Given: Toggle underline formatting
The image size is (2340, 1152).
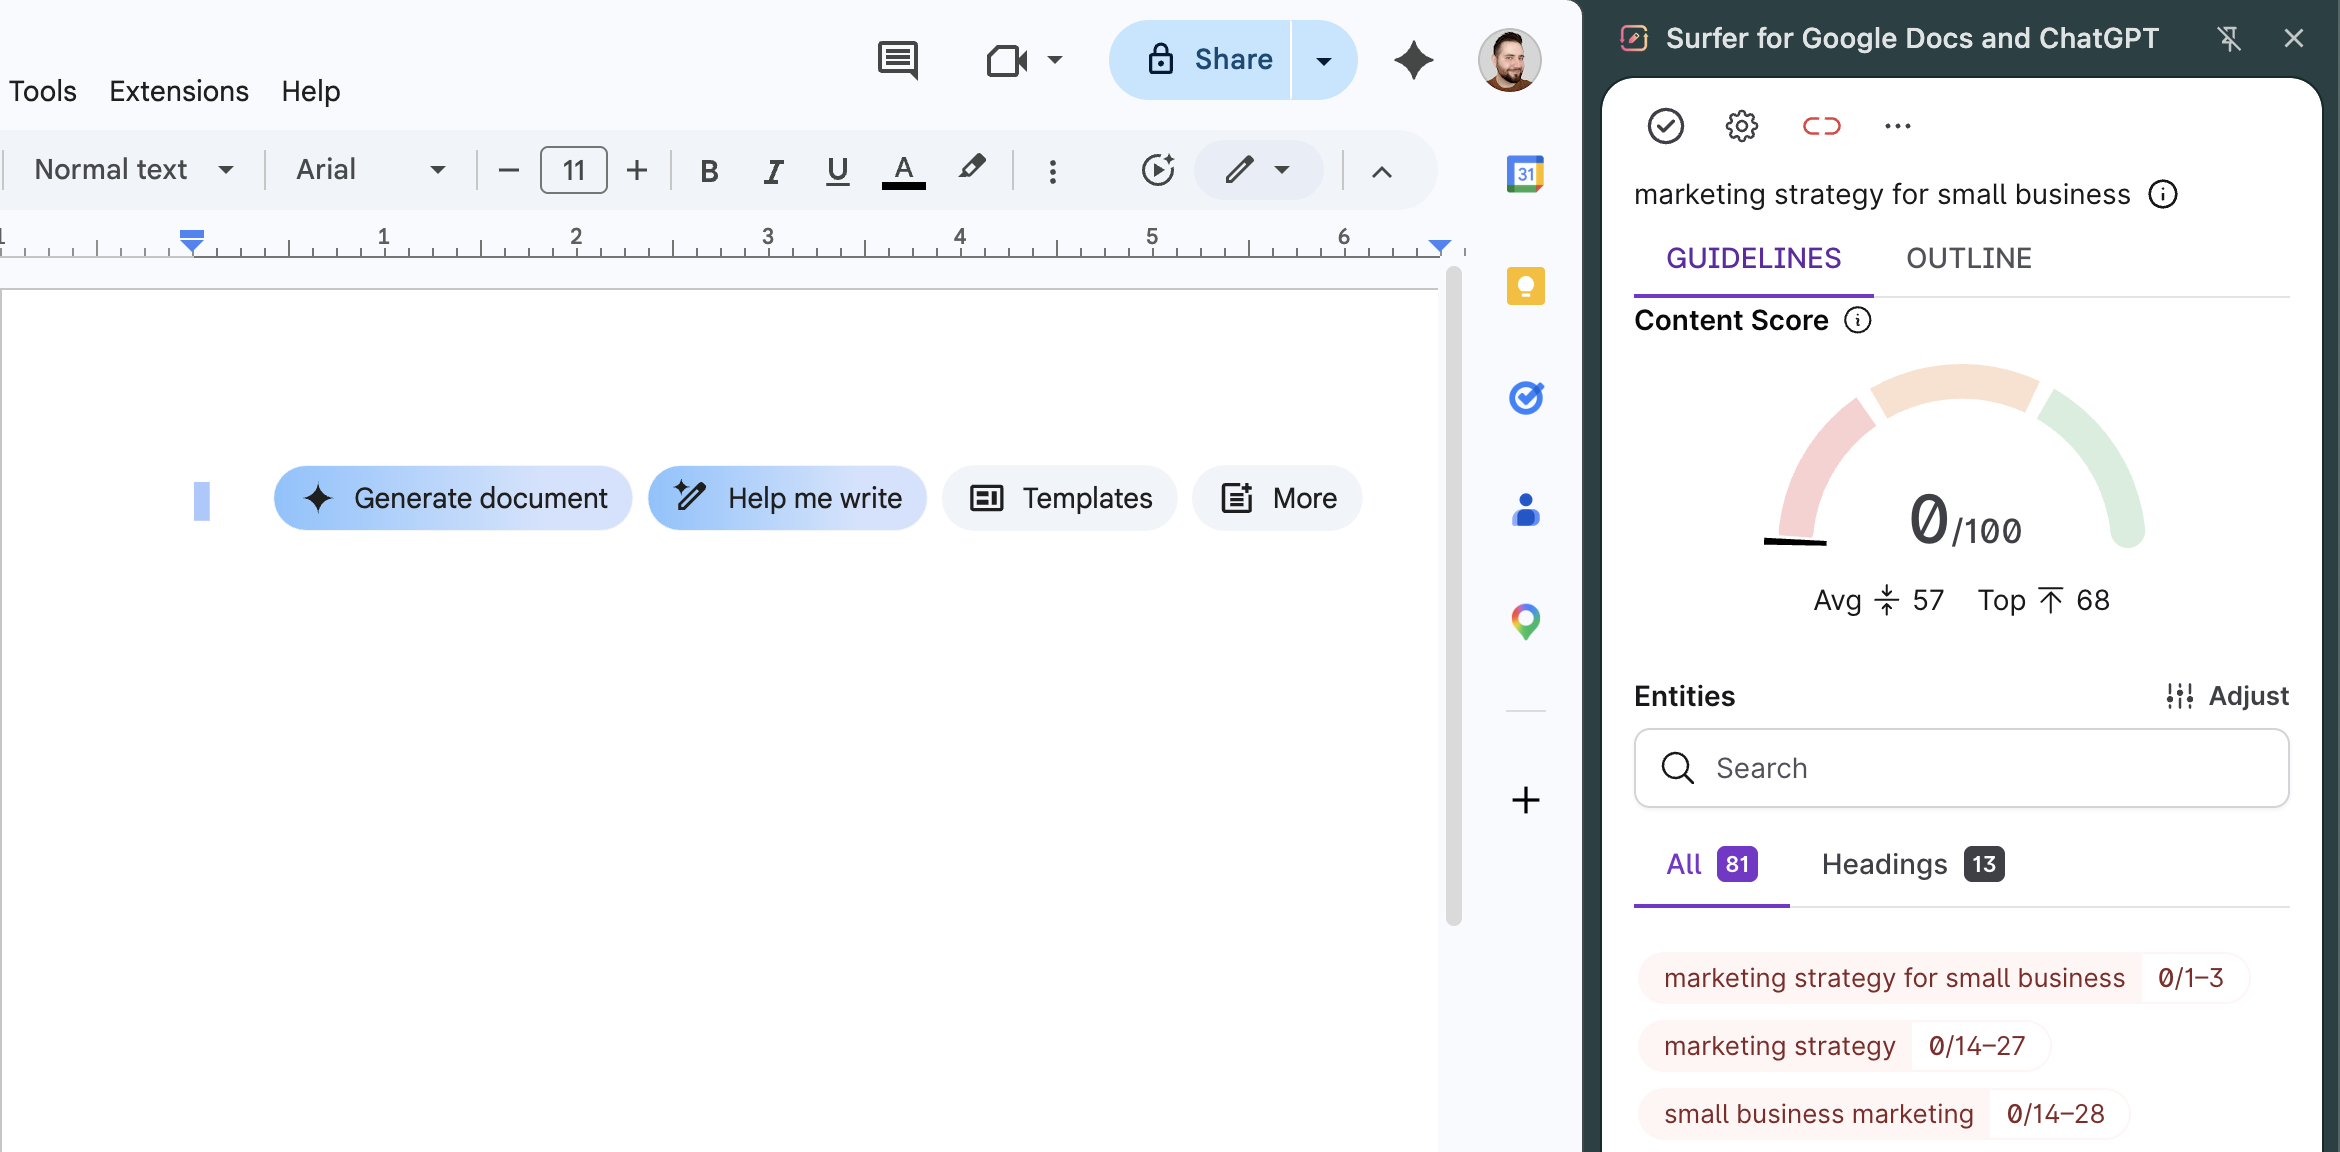Looking at the screenshot, I should pos(837,171).
